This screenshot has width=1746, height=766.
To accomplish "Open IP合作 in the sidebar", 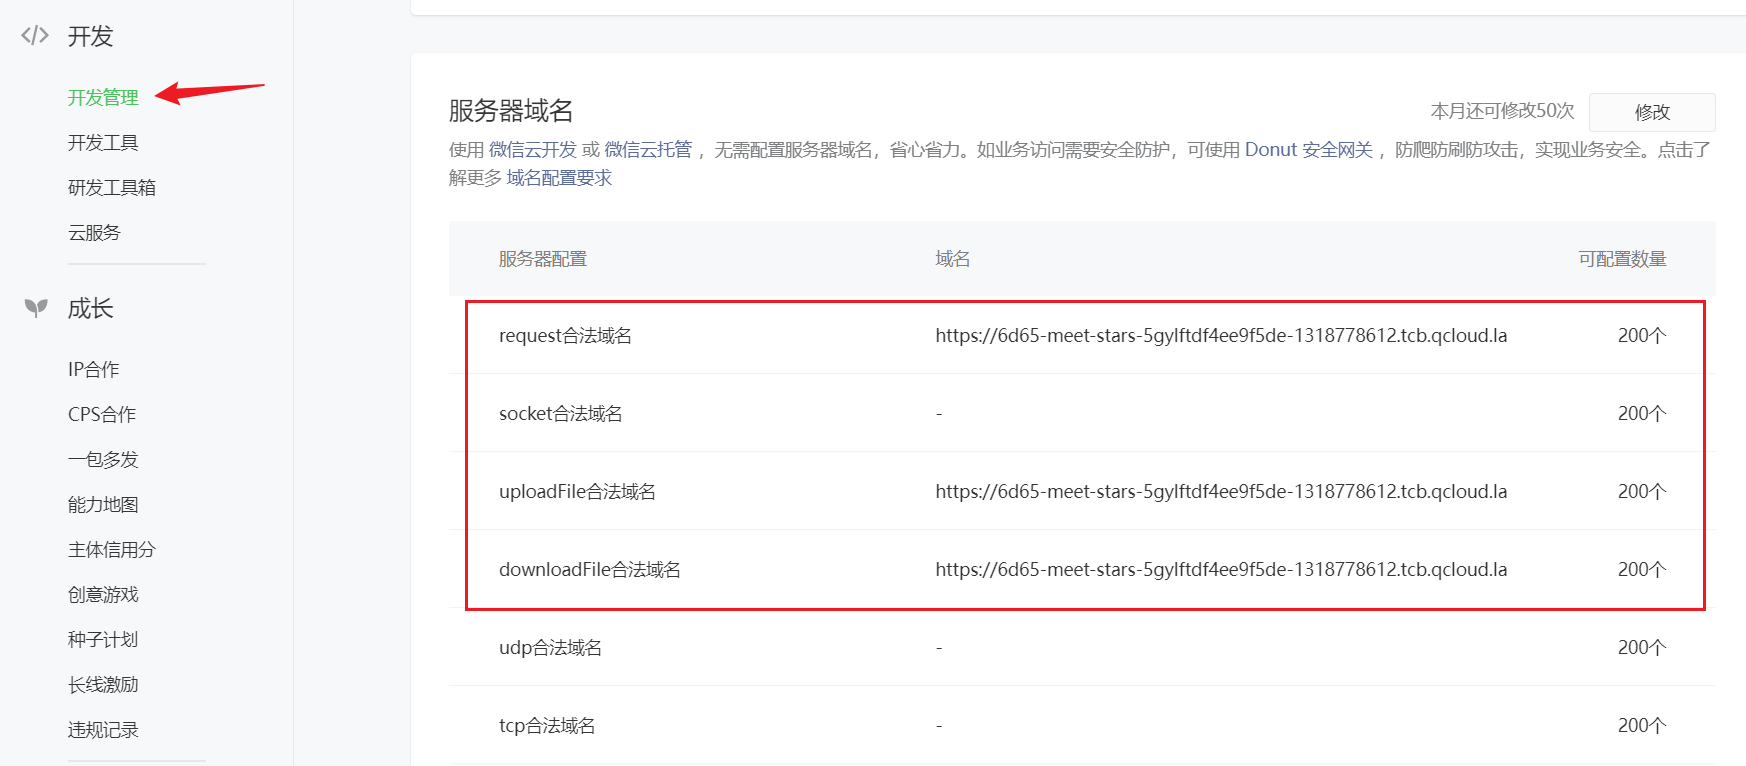I will tap(94, 369).
